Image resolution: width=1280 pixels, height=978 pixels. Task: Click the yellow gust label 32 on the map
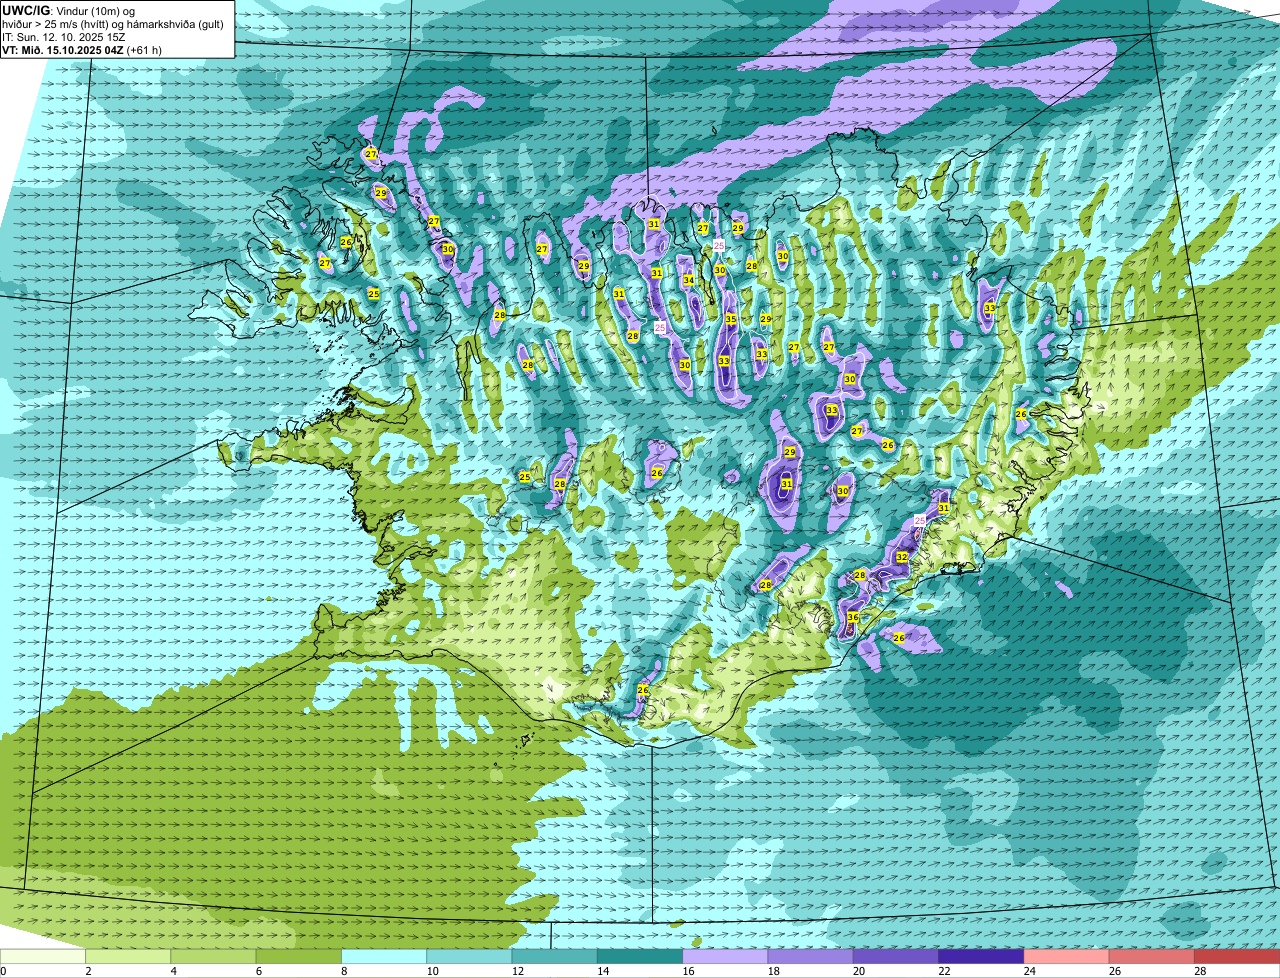coord(902,558)
